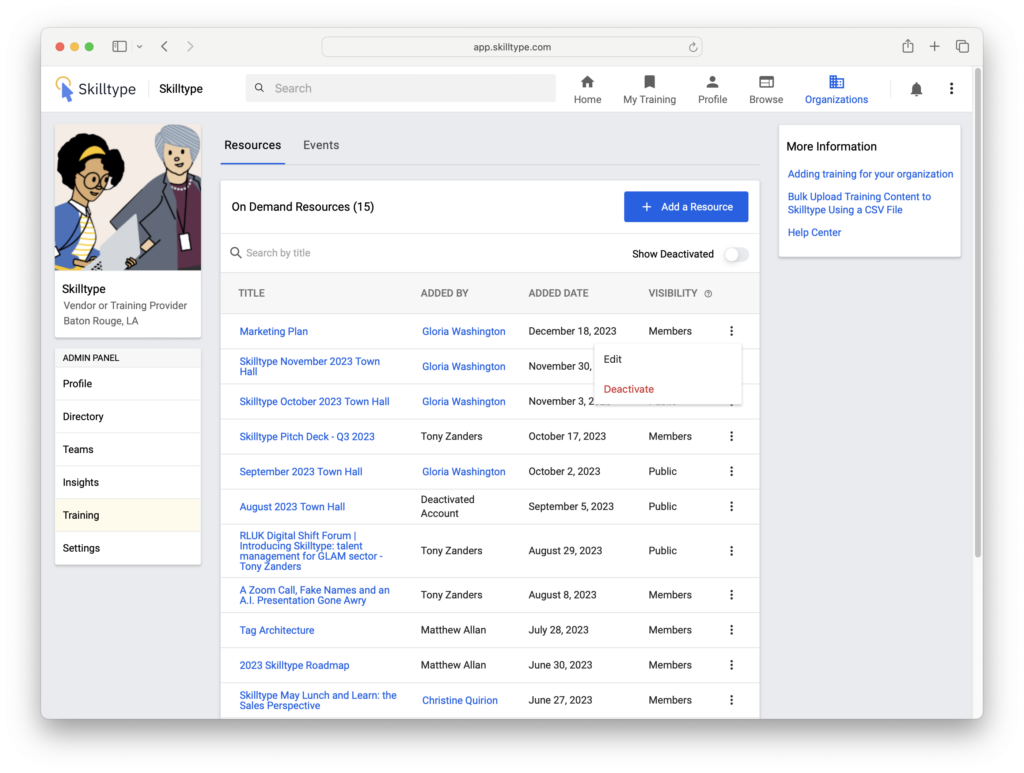Screen dimensions: 1024x773
Task: Expand actions for August 2023 Town Hall
Action: click(731, 506)
